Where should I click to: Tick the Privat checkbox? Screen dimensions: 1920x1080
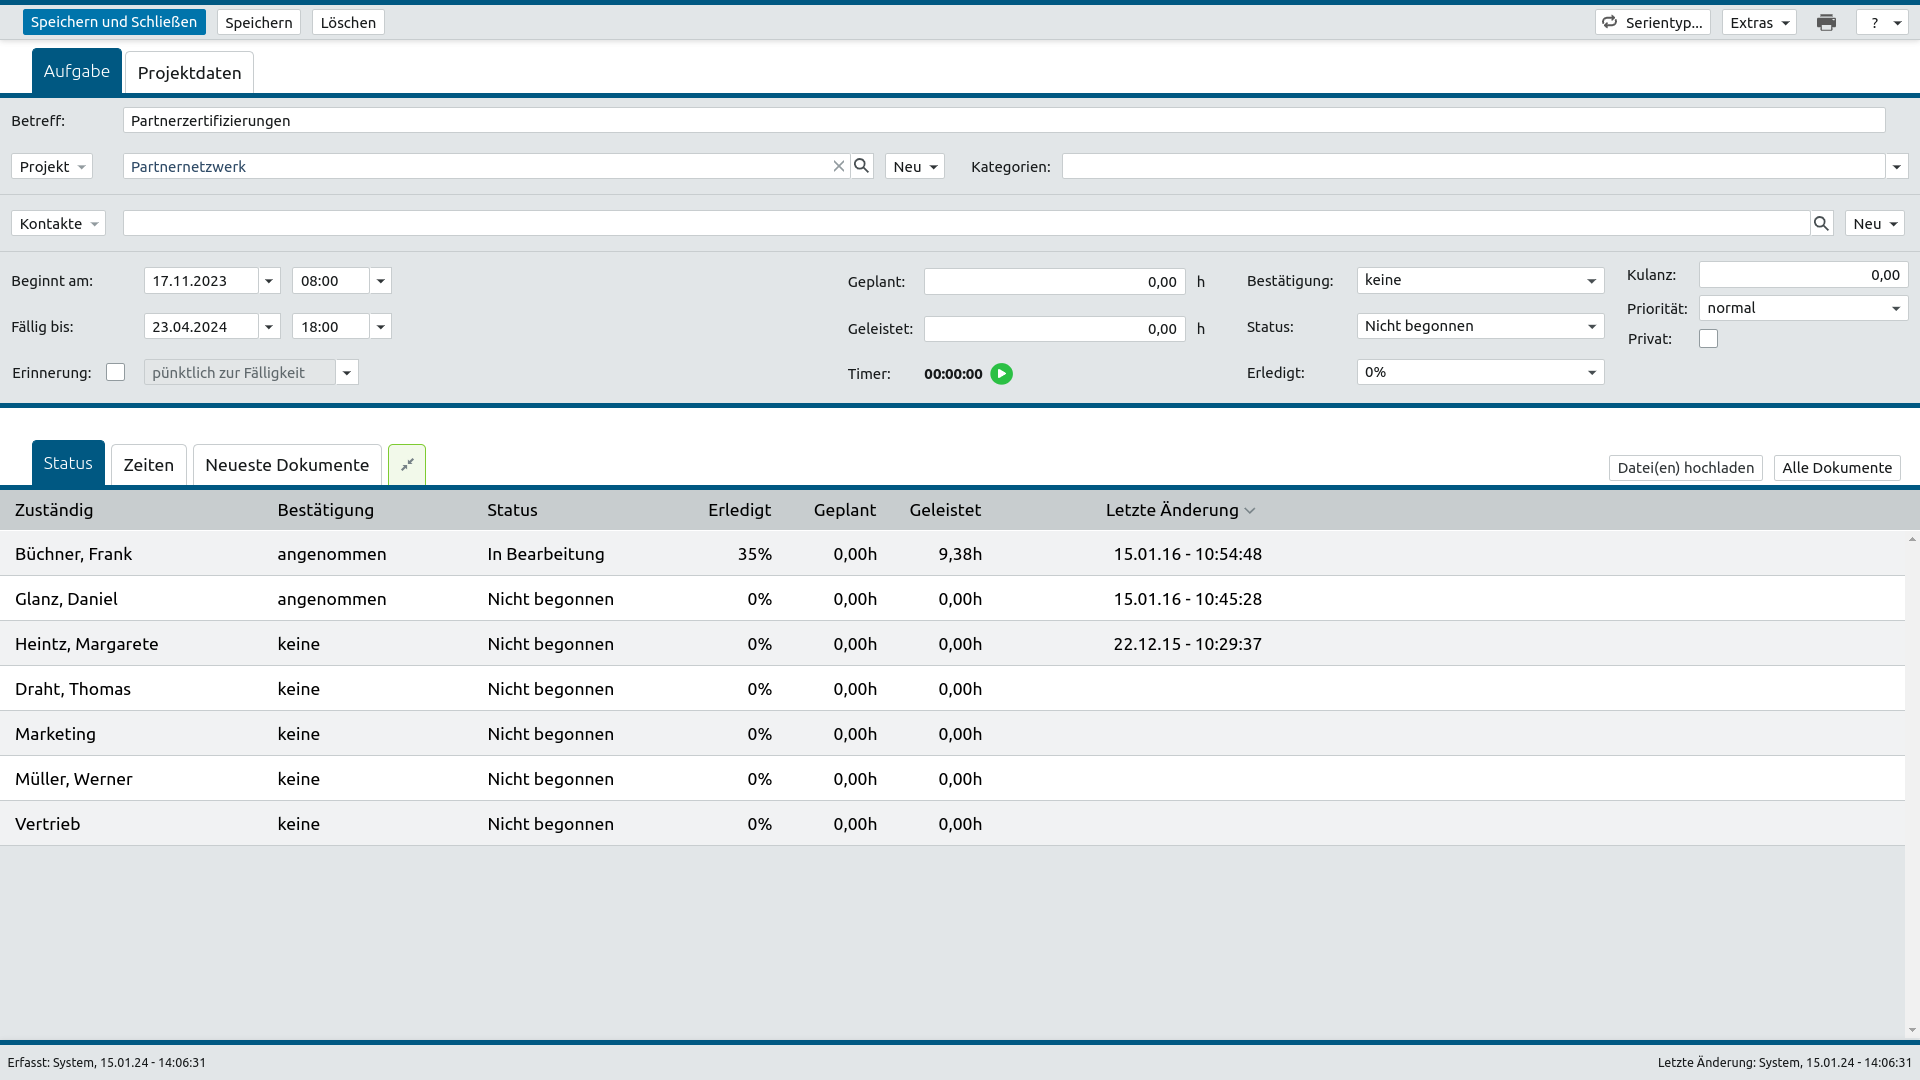[1708, 339]
